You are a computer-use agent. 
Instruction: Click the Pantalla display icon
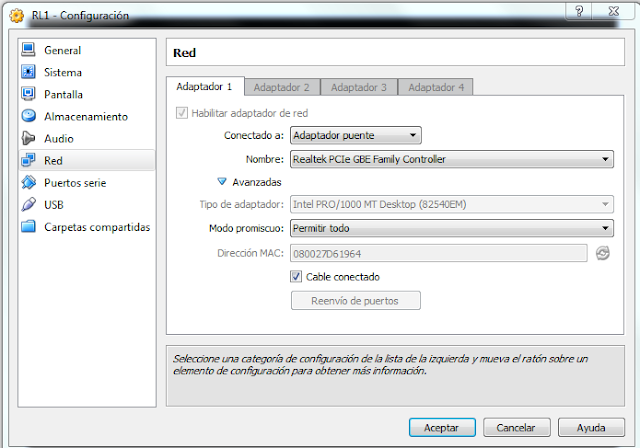[x=28, y=94]
